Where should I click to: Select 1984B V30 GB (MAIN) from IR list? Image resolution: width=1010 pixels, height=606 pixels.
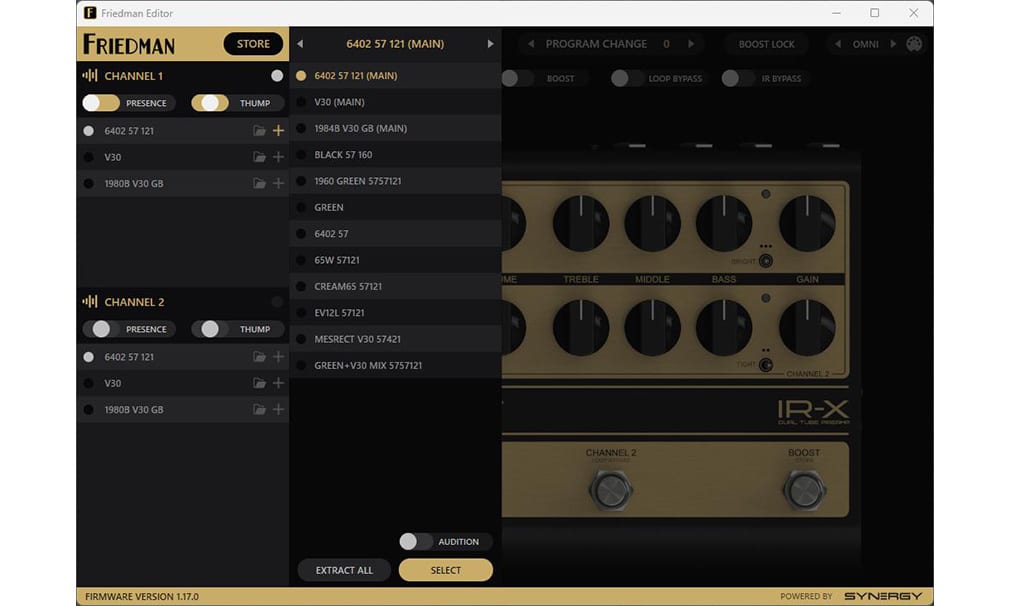[x=395, y=128]
